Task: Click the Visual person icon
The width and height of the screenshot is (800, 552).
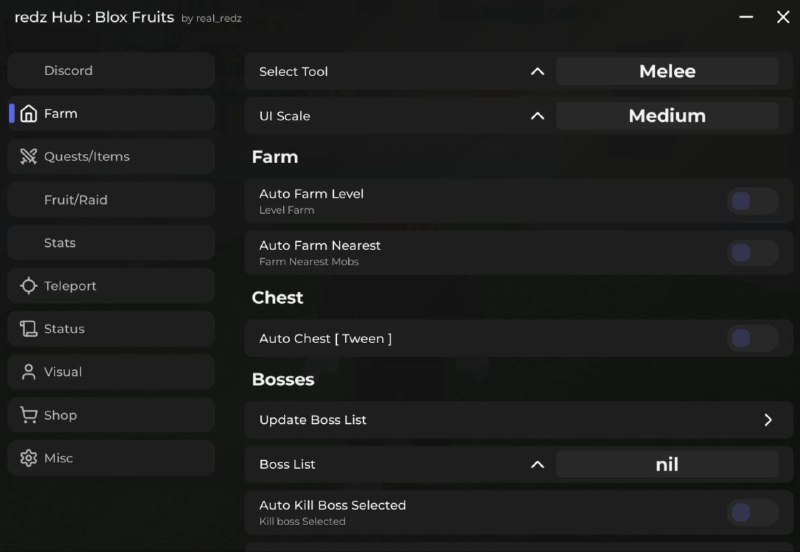Action: (28, 372)
